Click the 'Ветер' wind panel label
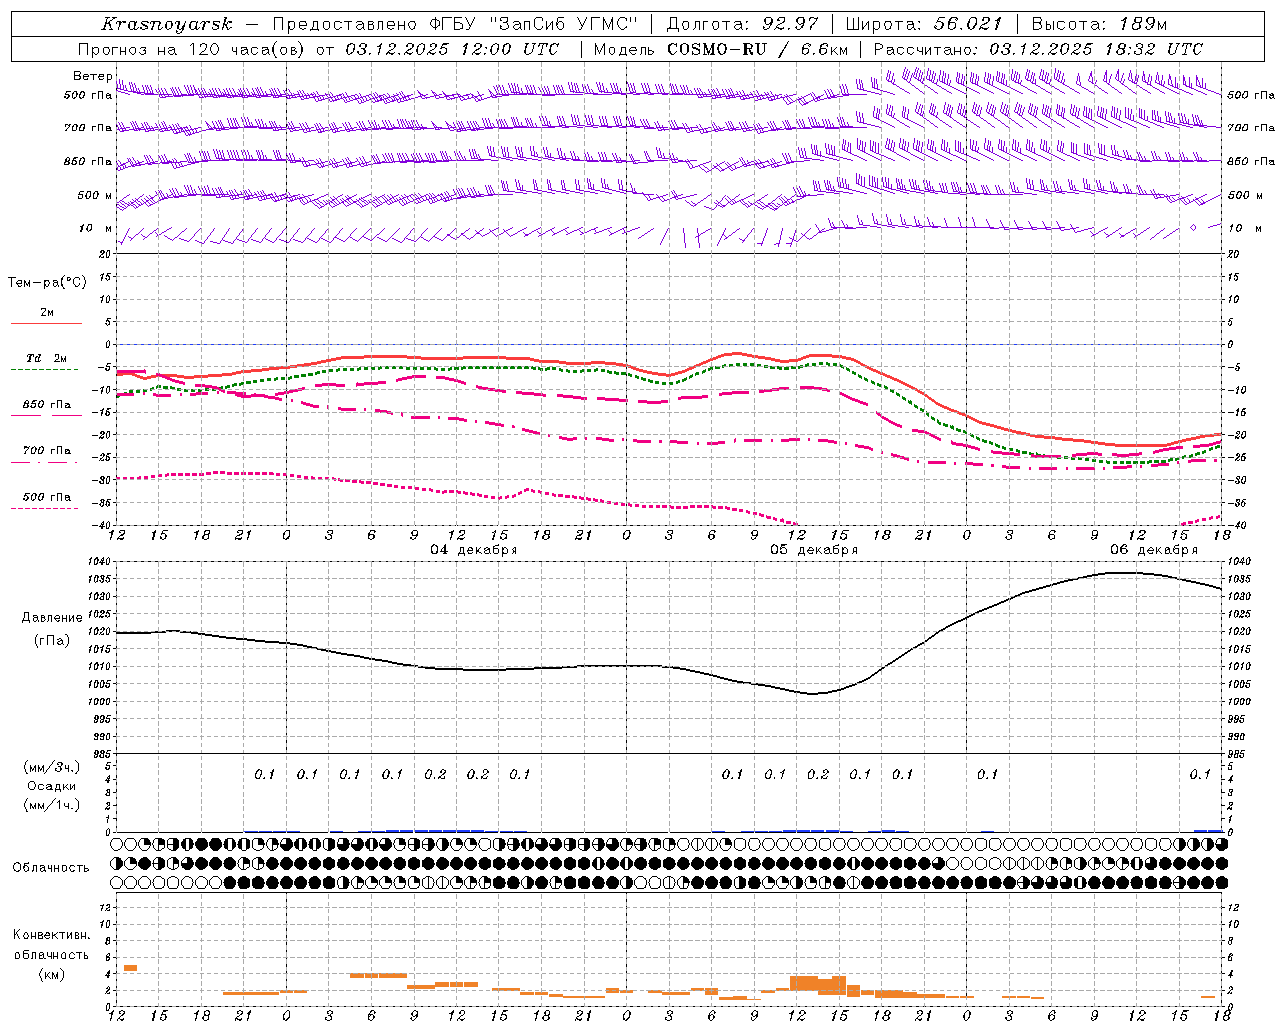Viewport: 1280px width, 1024px height. click(x=93, y=76)
